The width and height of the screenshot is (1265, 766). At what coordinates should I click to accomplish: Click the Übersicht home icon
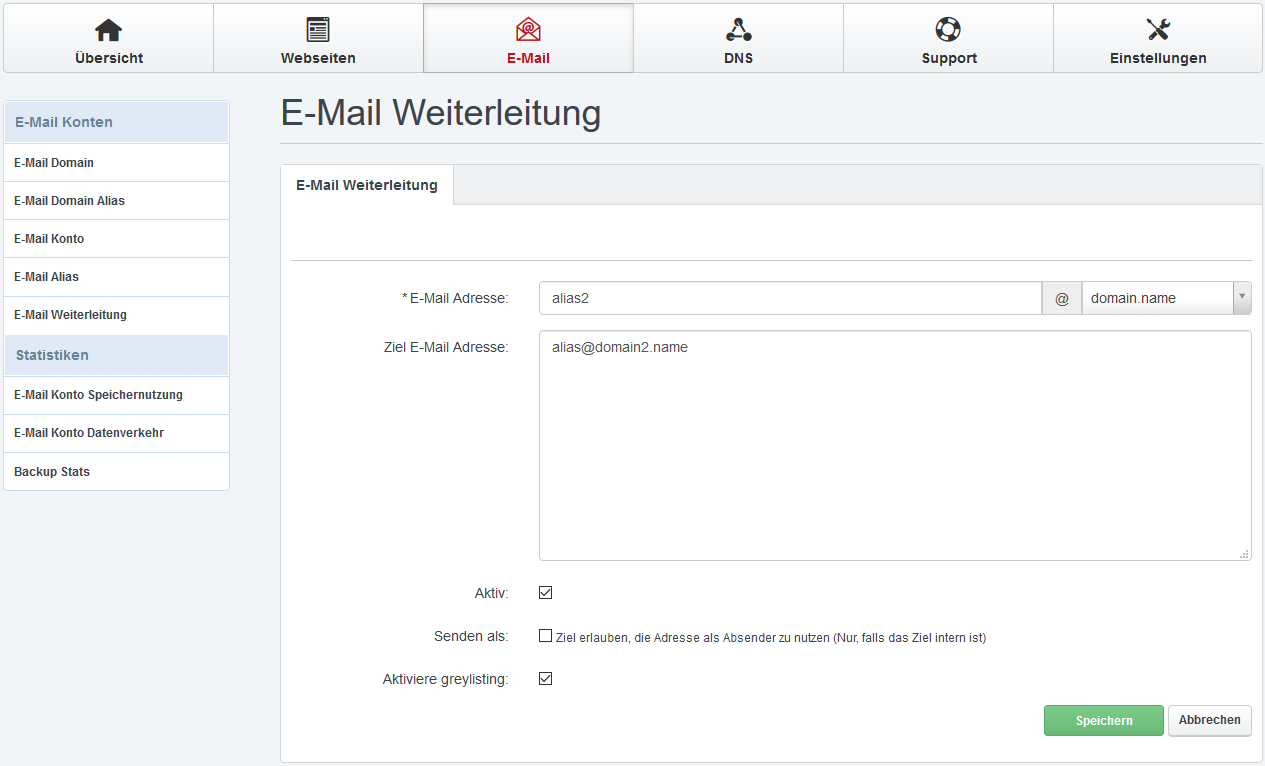coord(108,30)
